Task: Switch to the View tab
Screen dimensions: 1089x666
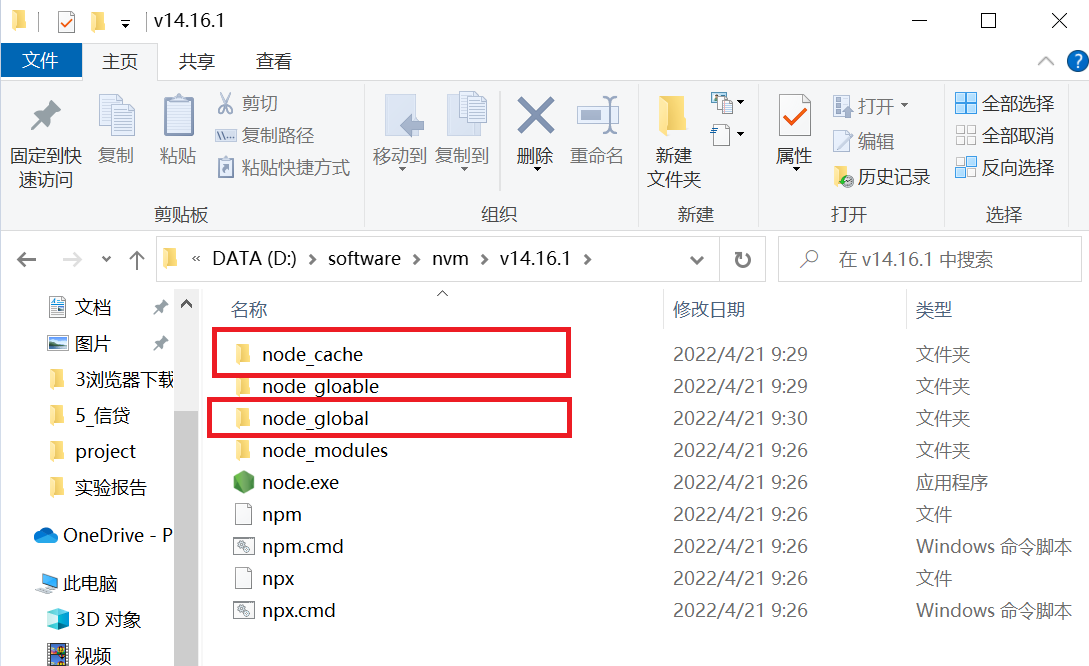Action: [x=274, y=61]
